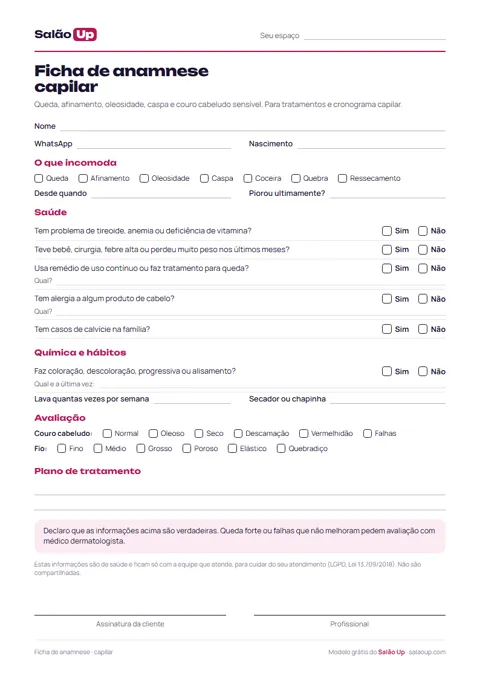Mark Sim for tireoide problem question
The width and height of the screenshot is (480, 679).
387,231
